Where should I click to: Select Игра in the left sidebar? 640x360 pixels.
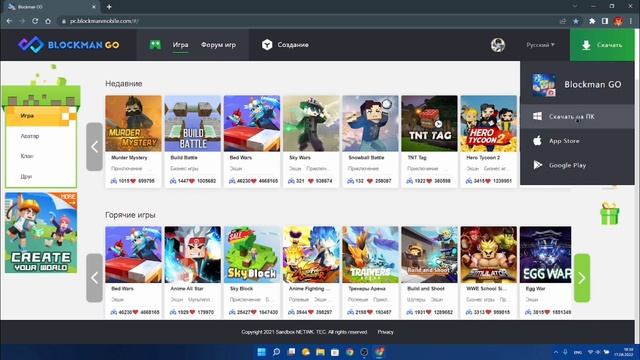point(41,116)
